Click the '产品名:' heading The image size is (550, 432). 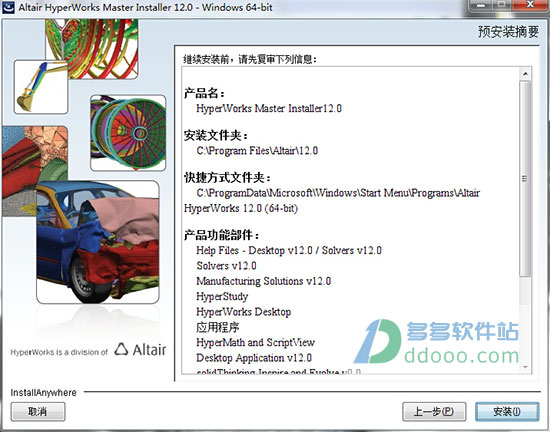pos(204,93)
